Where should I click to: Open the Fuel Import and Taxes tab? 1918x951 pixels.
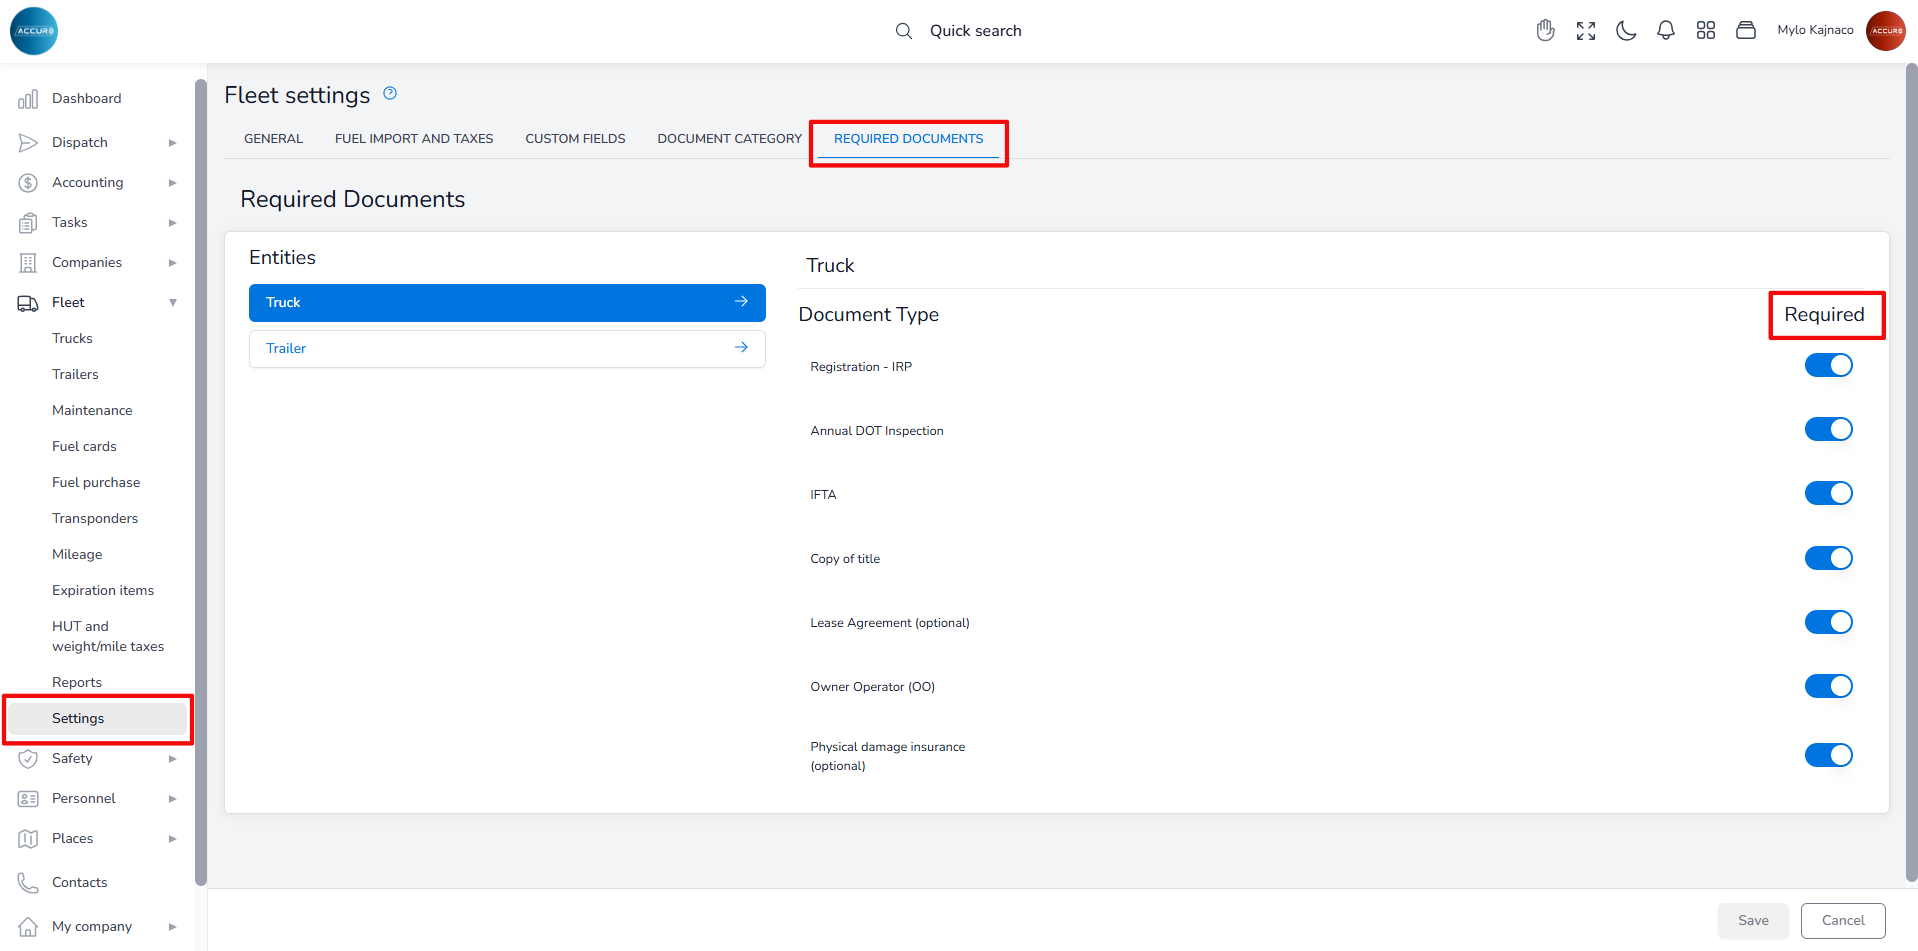click(x=414, y=139)
